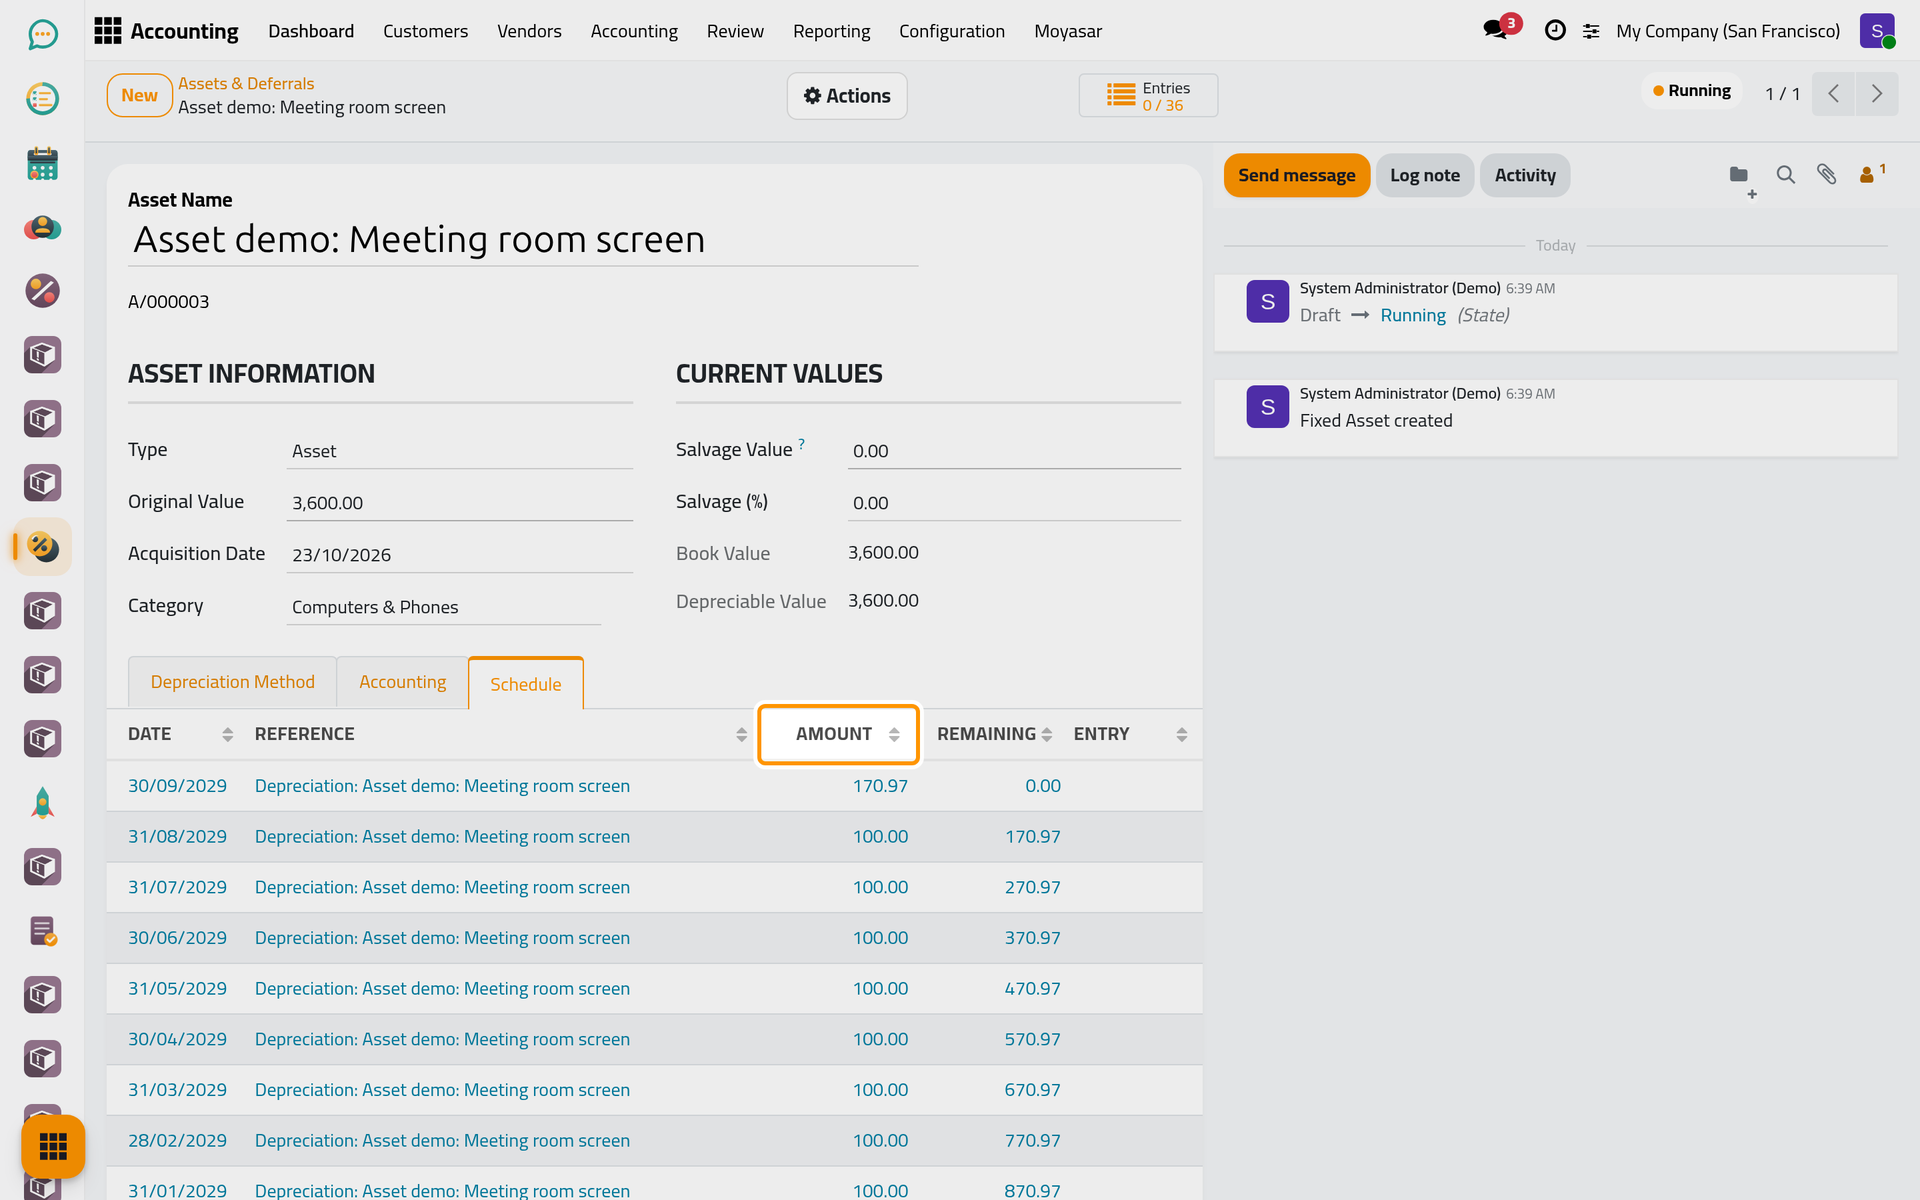Search messages with magnifier icon in chatter

pyautogui.click(x=1785, y=175)
